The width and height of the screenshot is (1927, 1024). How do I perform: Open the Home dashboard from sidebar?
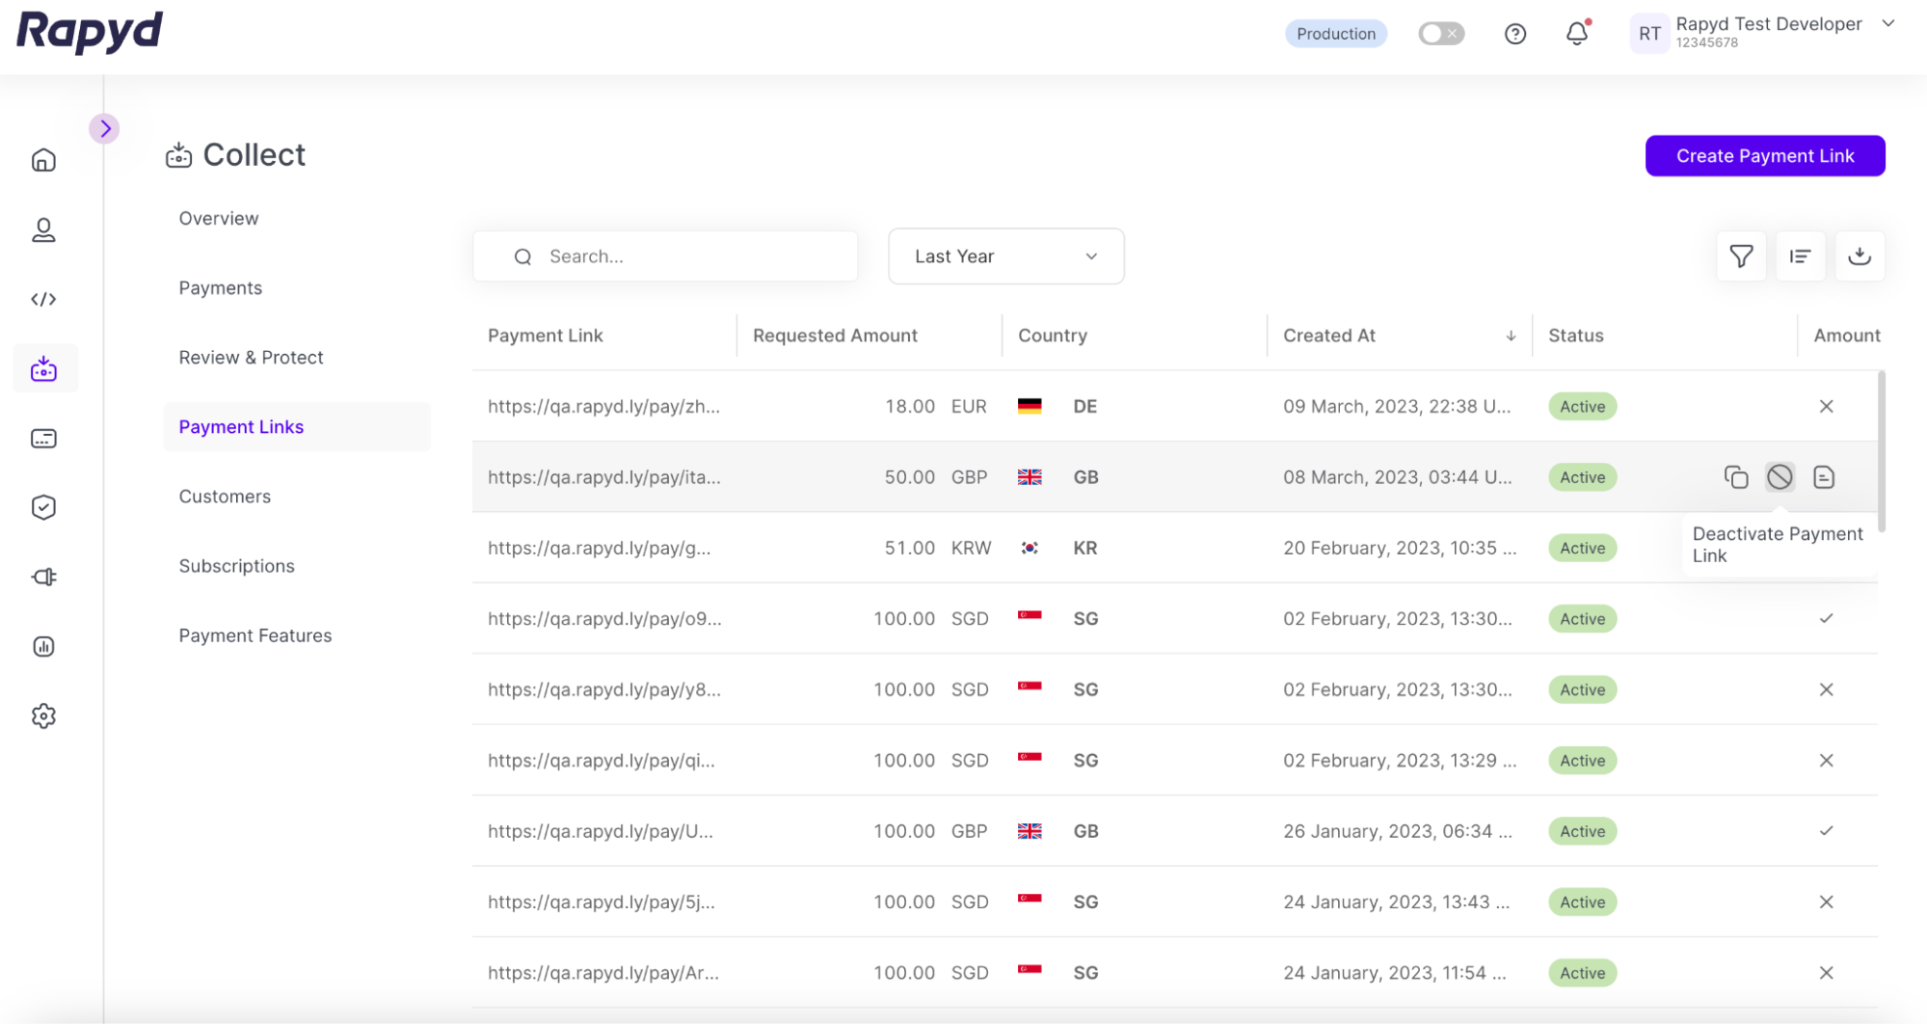tap(44, 159)
